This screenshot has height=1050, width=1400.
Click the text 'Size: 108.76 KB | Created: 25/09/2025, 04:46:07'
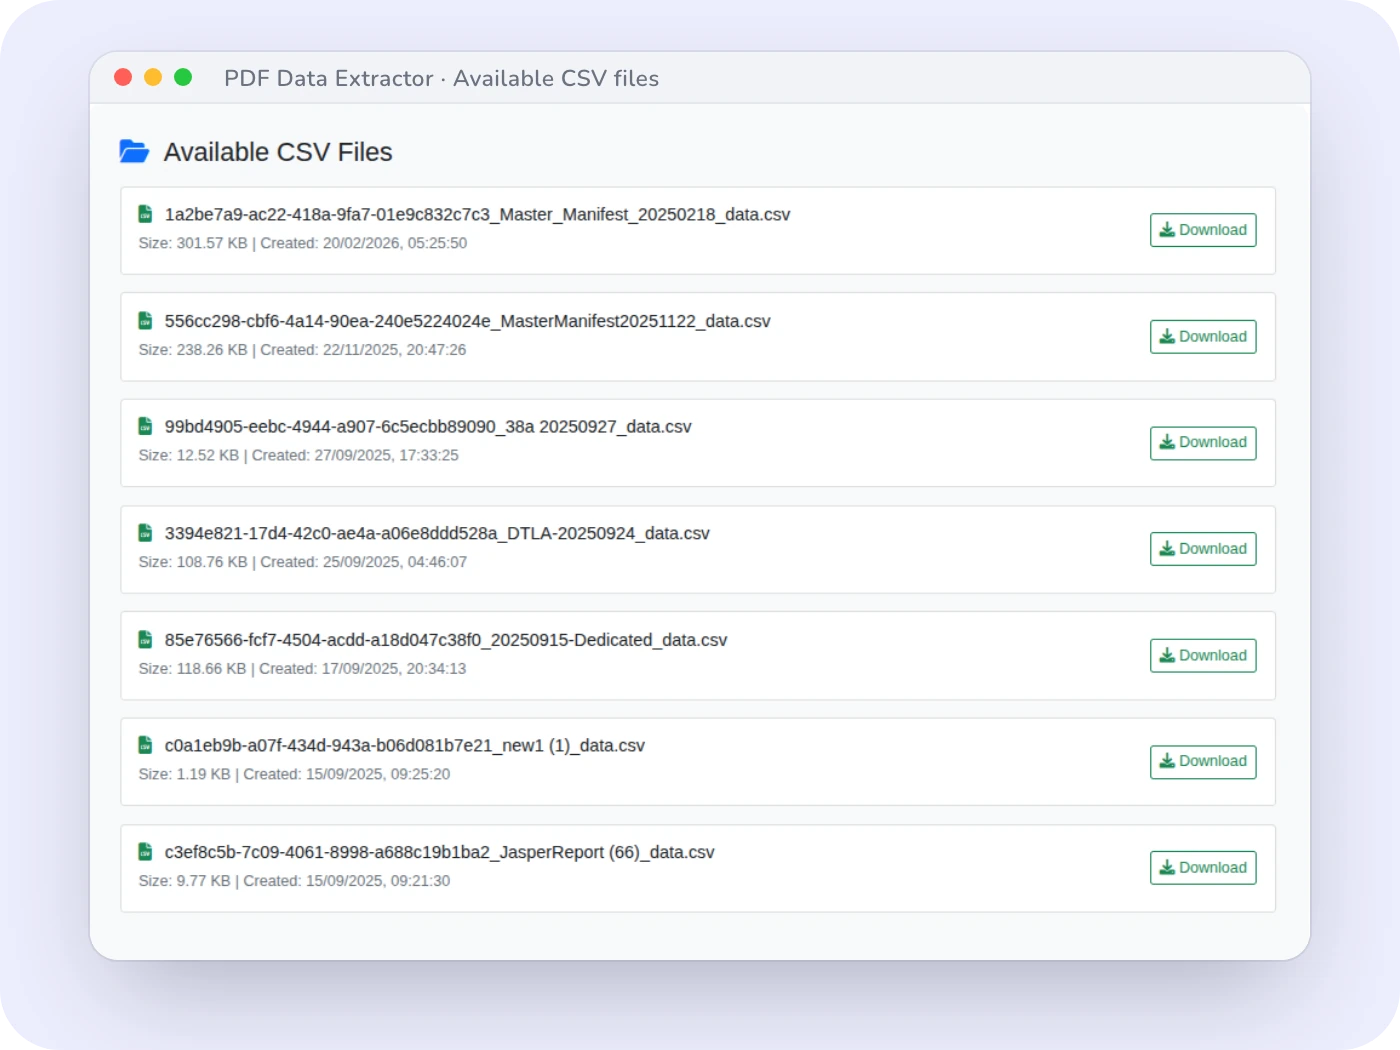click(303, 562)
